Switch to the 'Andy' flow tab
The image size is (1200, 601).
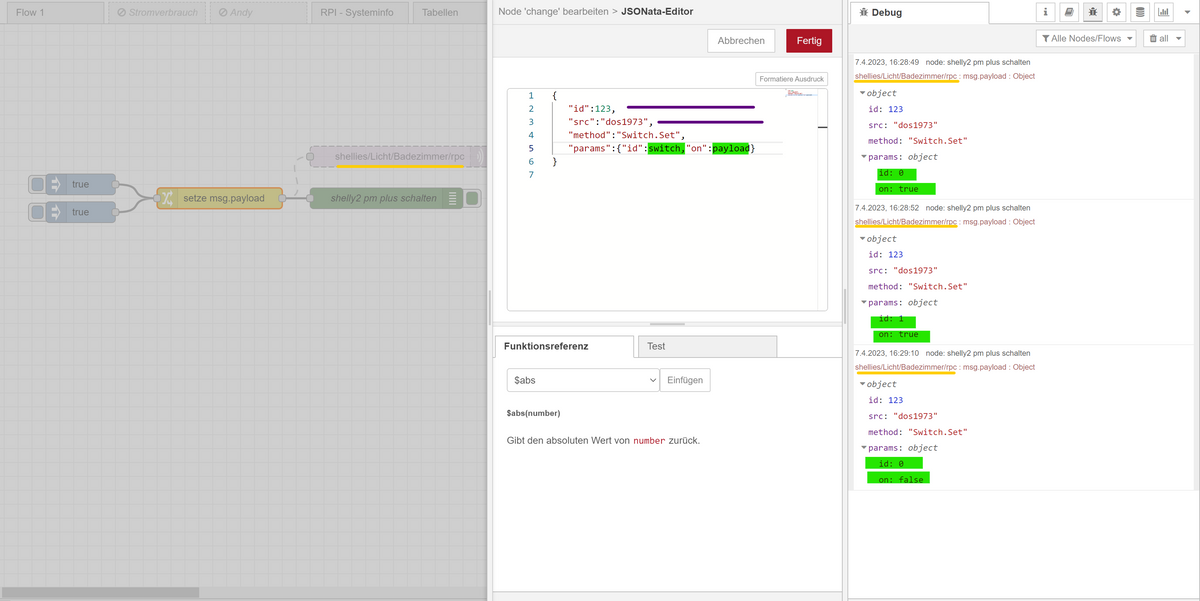(x=259, y=13)
